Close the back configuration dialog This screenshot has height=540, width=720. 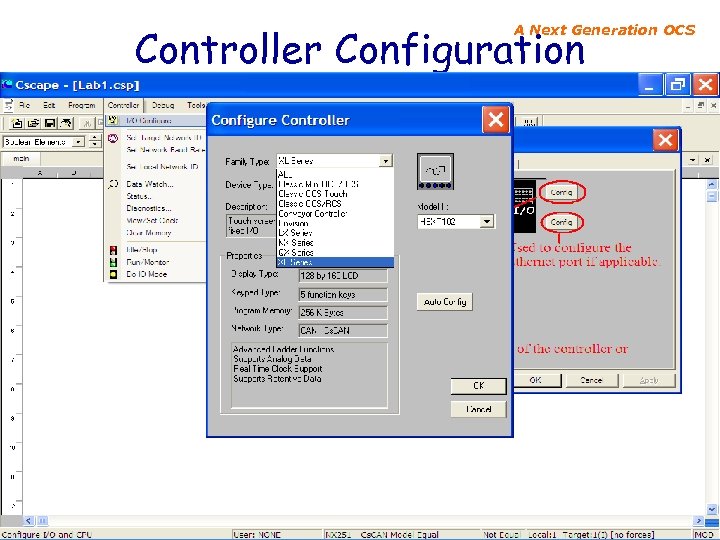tap(665, 140)
